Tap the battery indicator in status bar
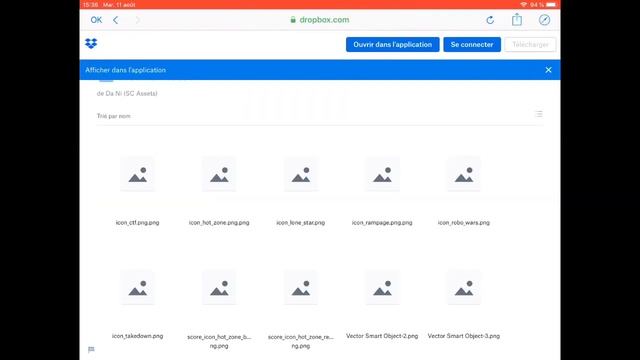The width and height of the screenshot is (640, 360). tap(551, 4)
